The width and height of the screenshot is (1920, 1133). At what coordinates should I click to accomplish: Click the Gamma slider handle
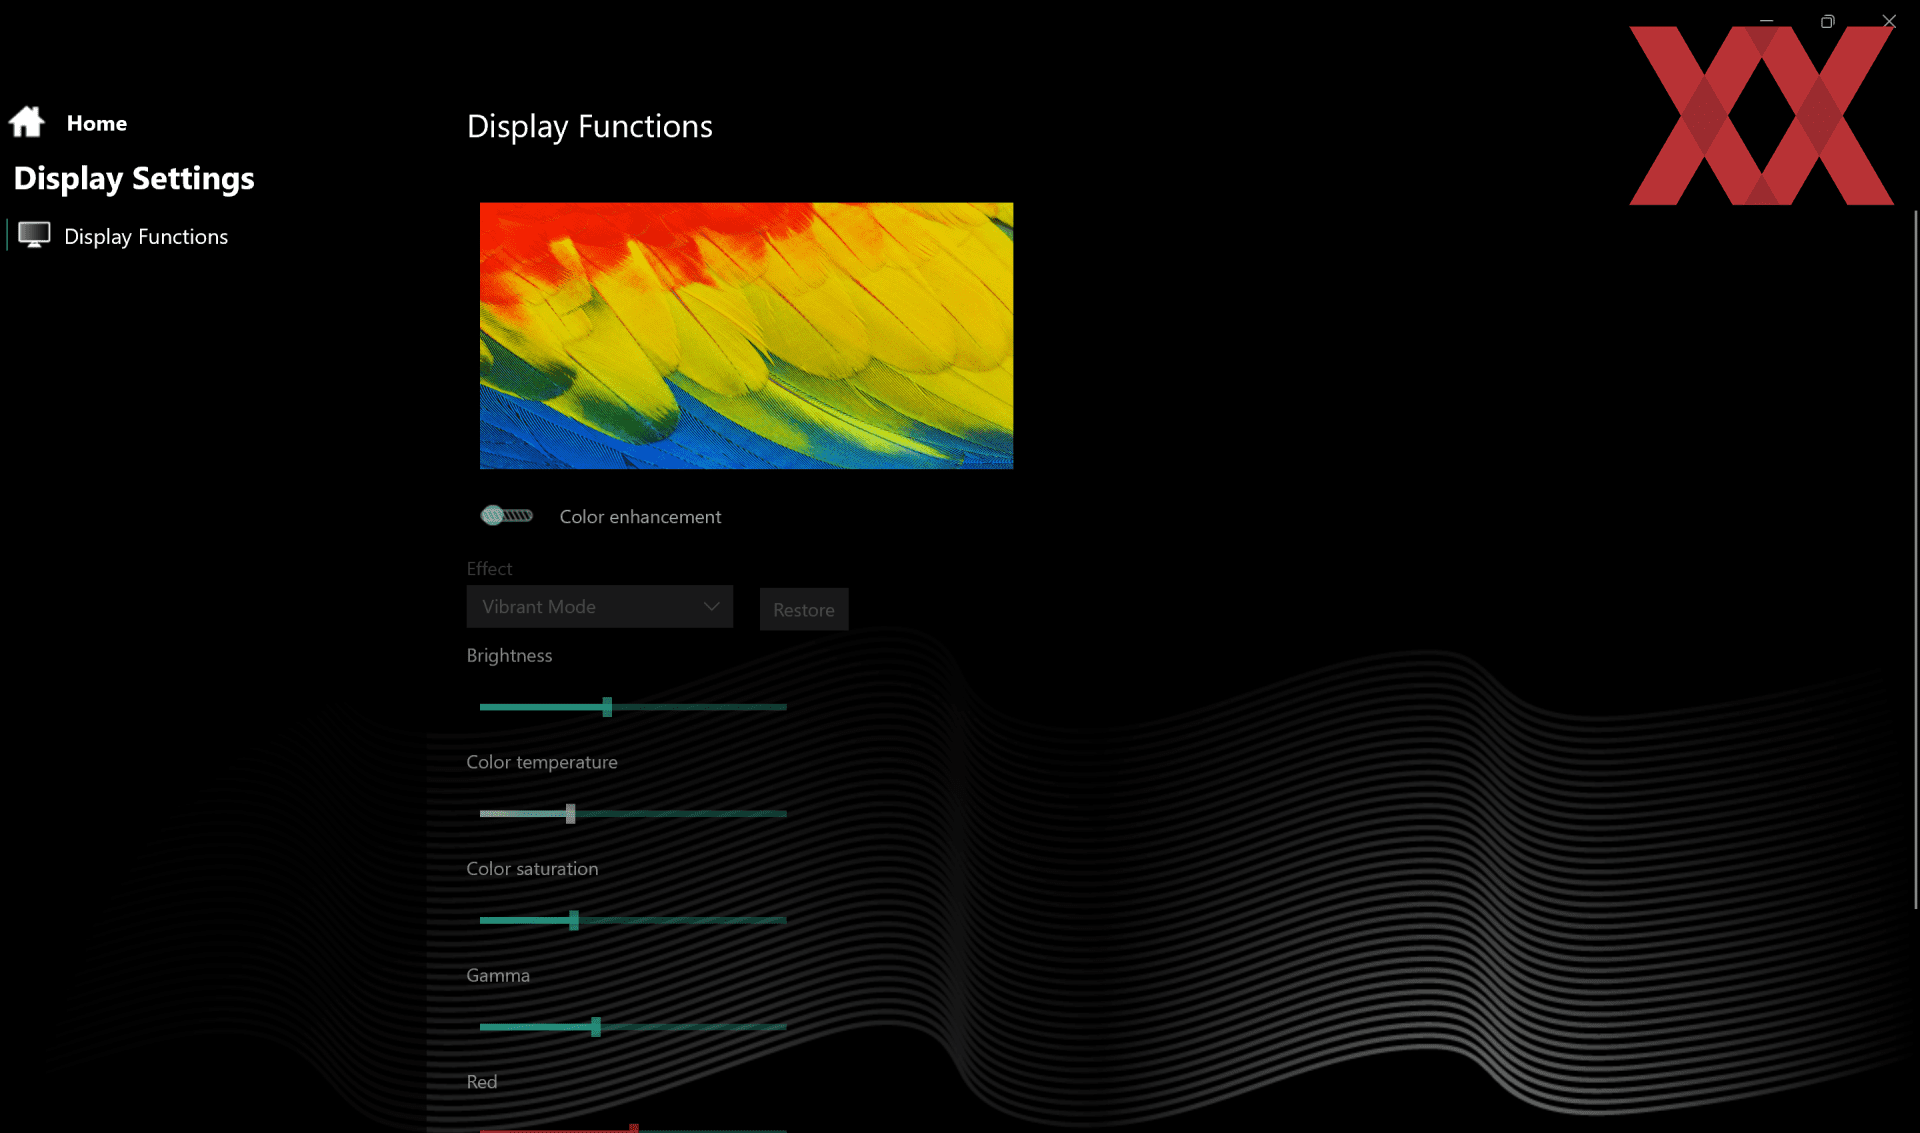click(596, 1027)
